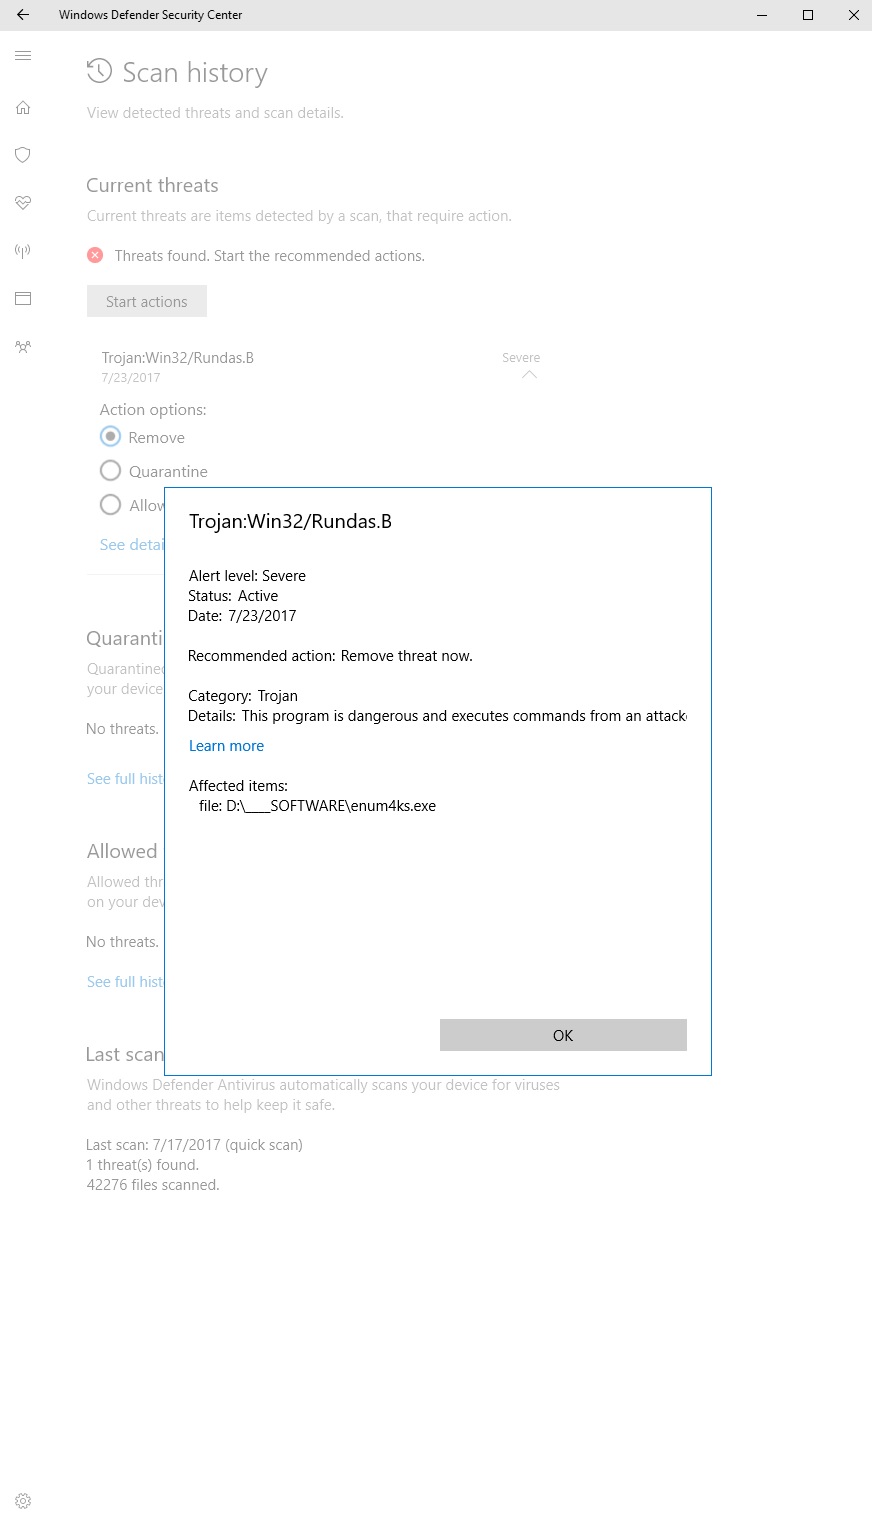This screenshot has height=1515, width=872.
Task: Open See full history under Quarantined threats
Action: 125,779
